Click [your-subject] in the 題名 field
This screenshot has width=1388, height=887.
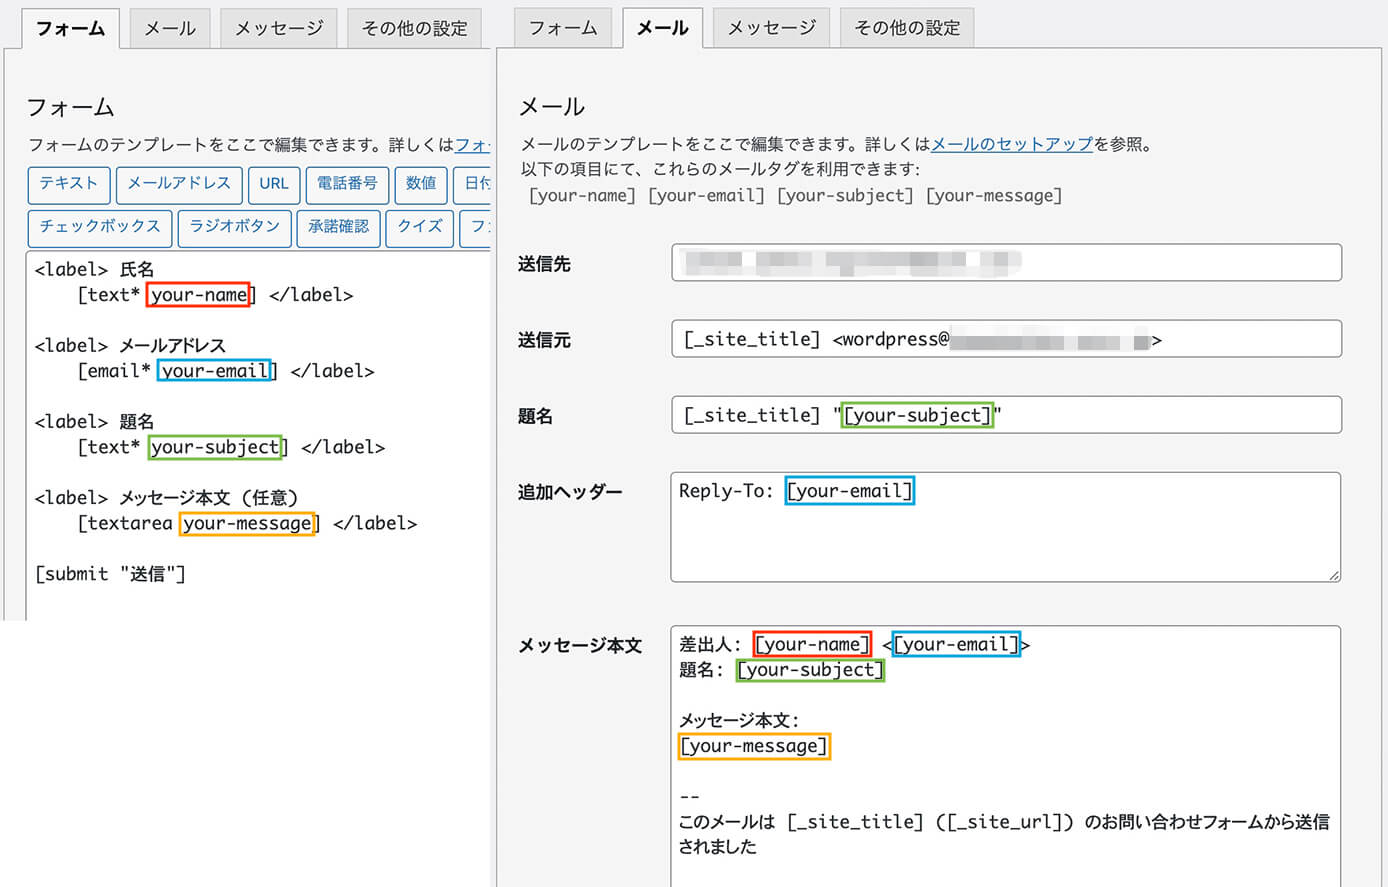click(917, 415)
